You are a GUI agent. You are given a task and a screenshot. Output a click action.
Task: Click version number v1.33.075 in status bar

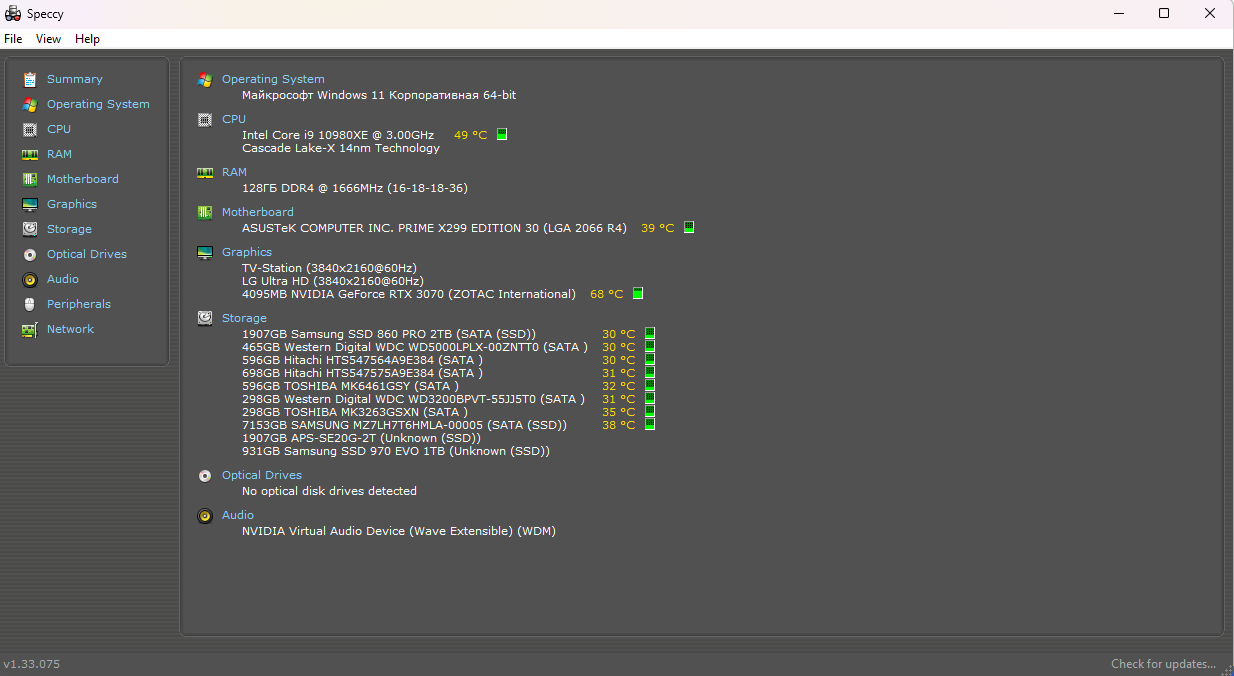coord(32,664)
